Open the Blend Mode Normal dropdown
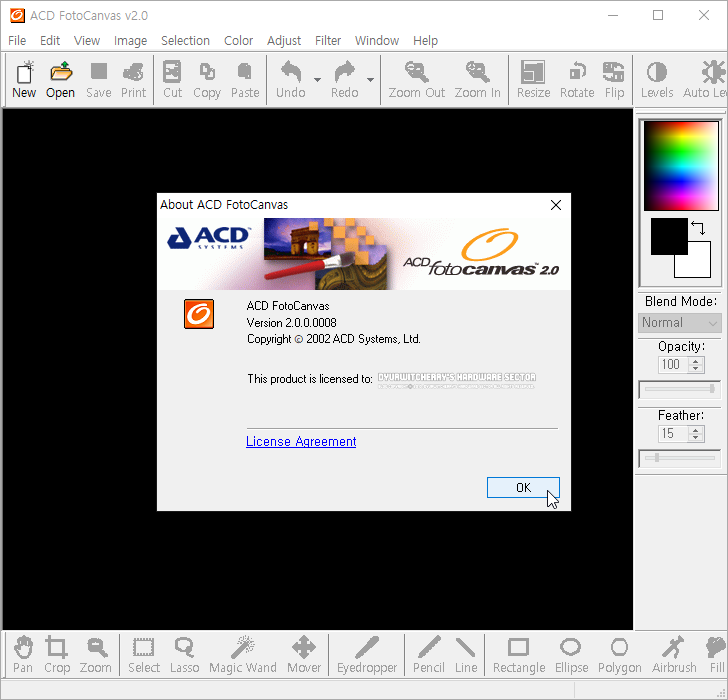The width and height of the screenshot is (728, 700). (680, 323)
